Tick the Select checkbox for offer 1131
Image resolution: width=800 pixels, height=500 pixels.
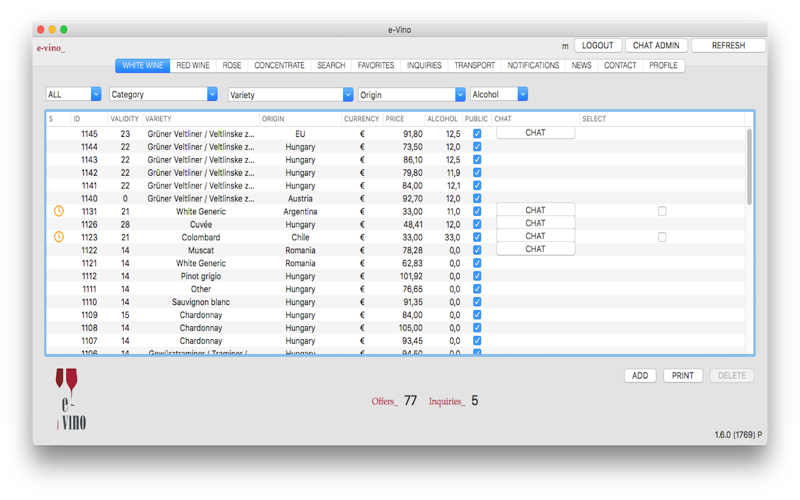tap(662, 211)
